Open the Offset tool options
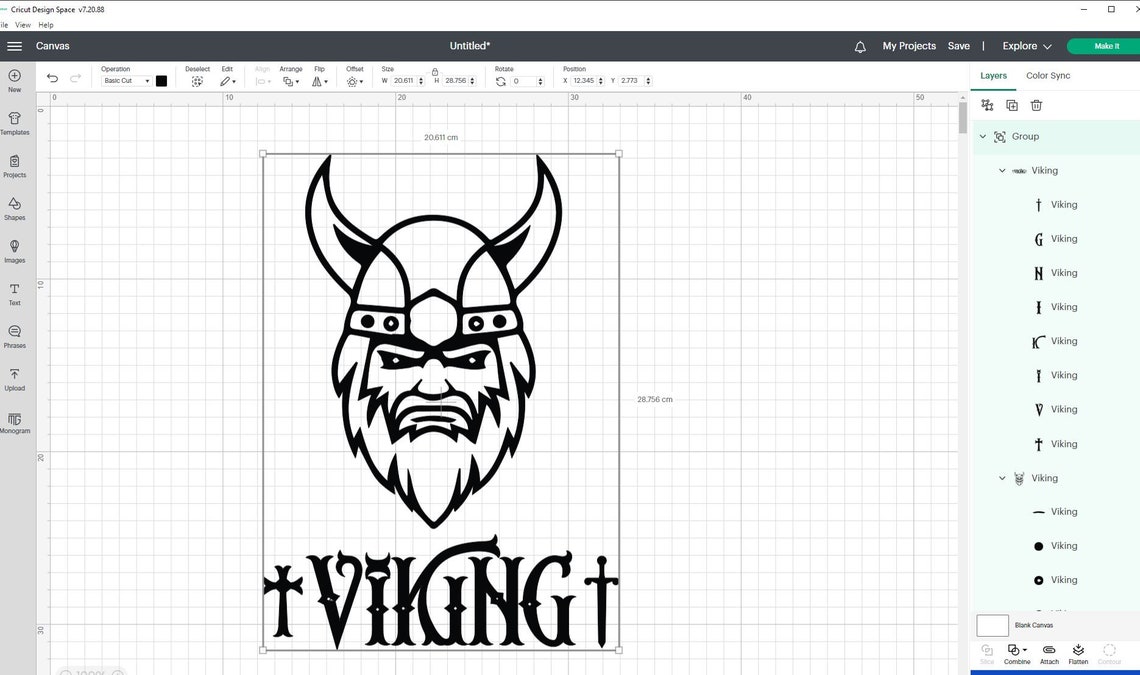The height and width of the screenshot is (675, 1140). [x=355, y=80]
